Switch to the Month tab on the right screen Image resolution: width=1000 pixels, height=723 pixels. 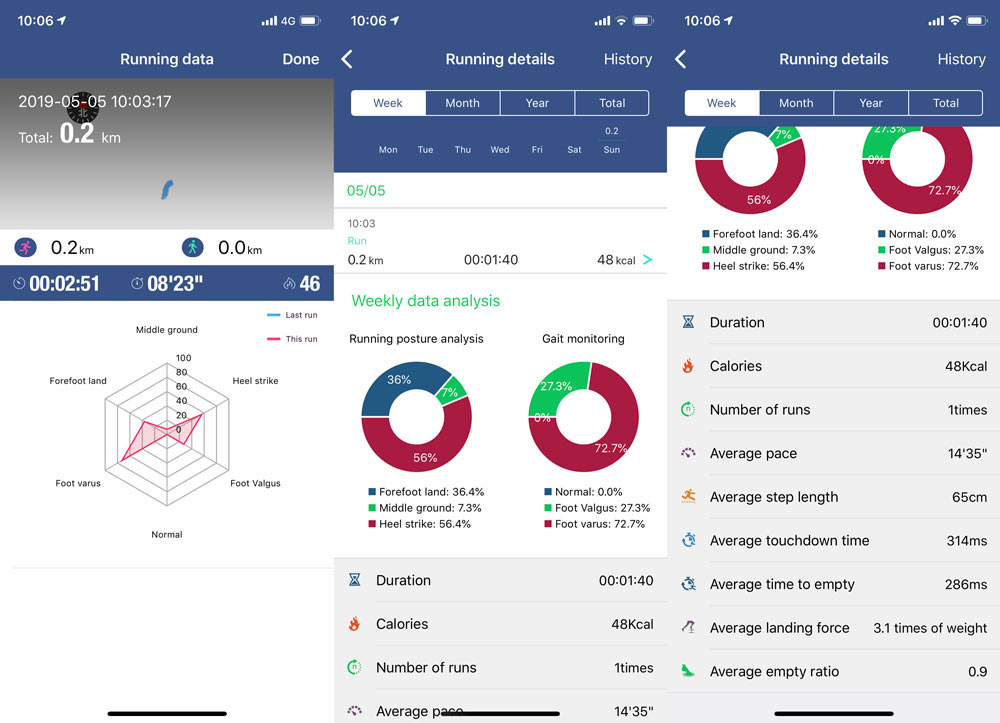pos(796,103)
